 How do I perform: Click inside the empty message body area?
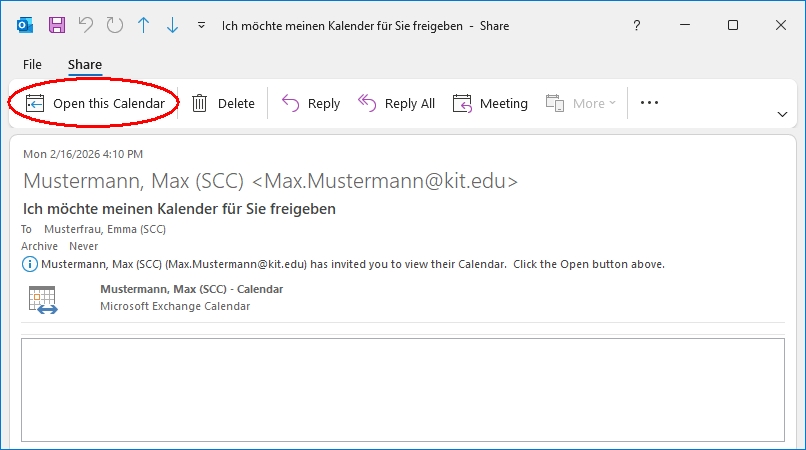[402, 390]
